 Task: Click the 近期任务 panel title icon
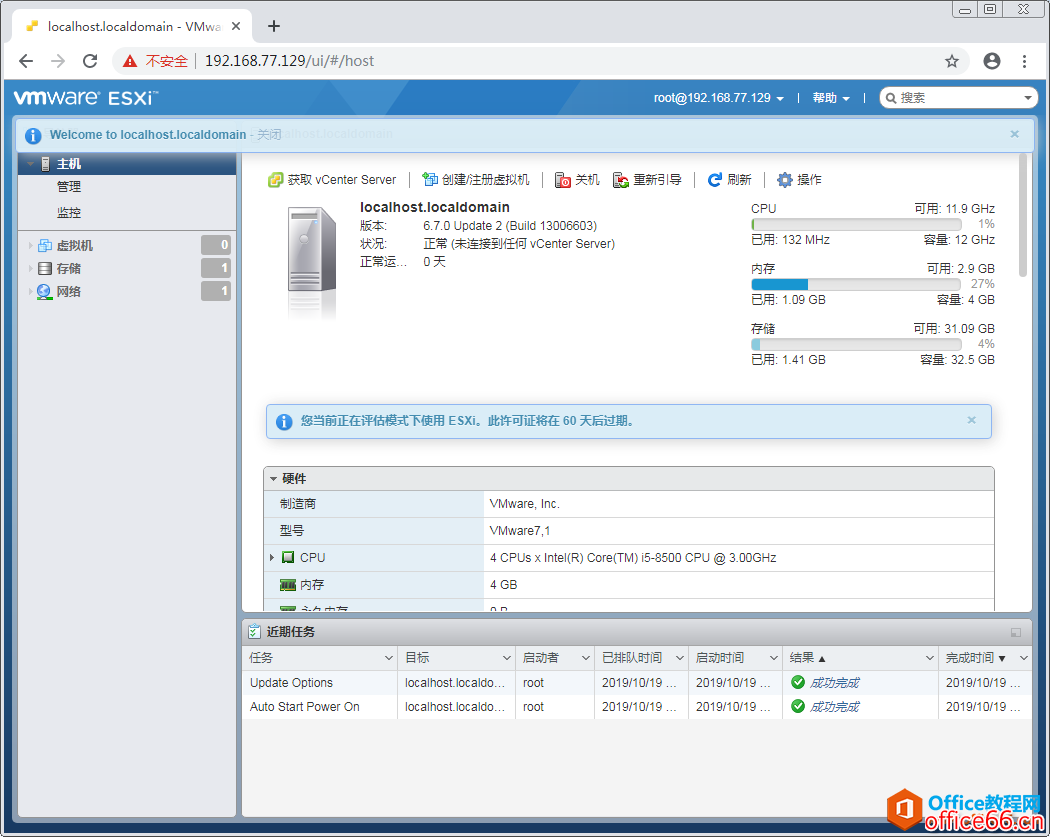tap(254, 631)
